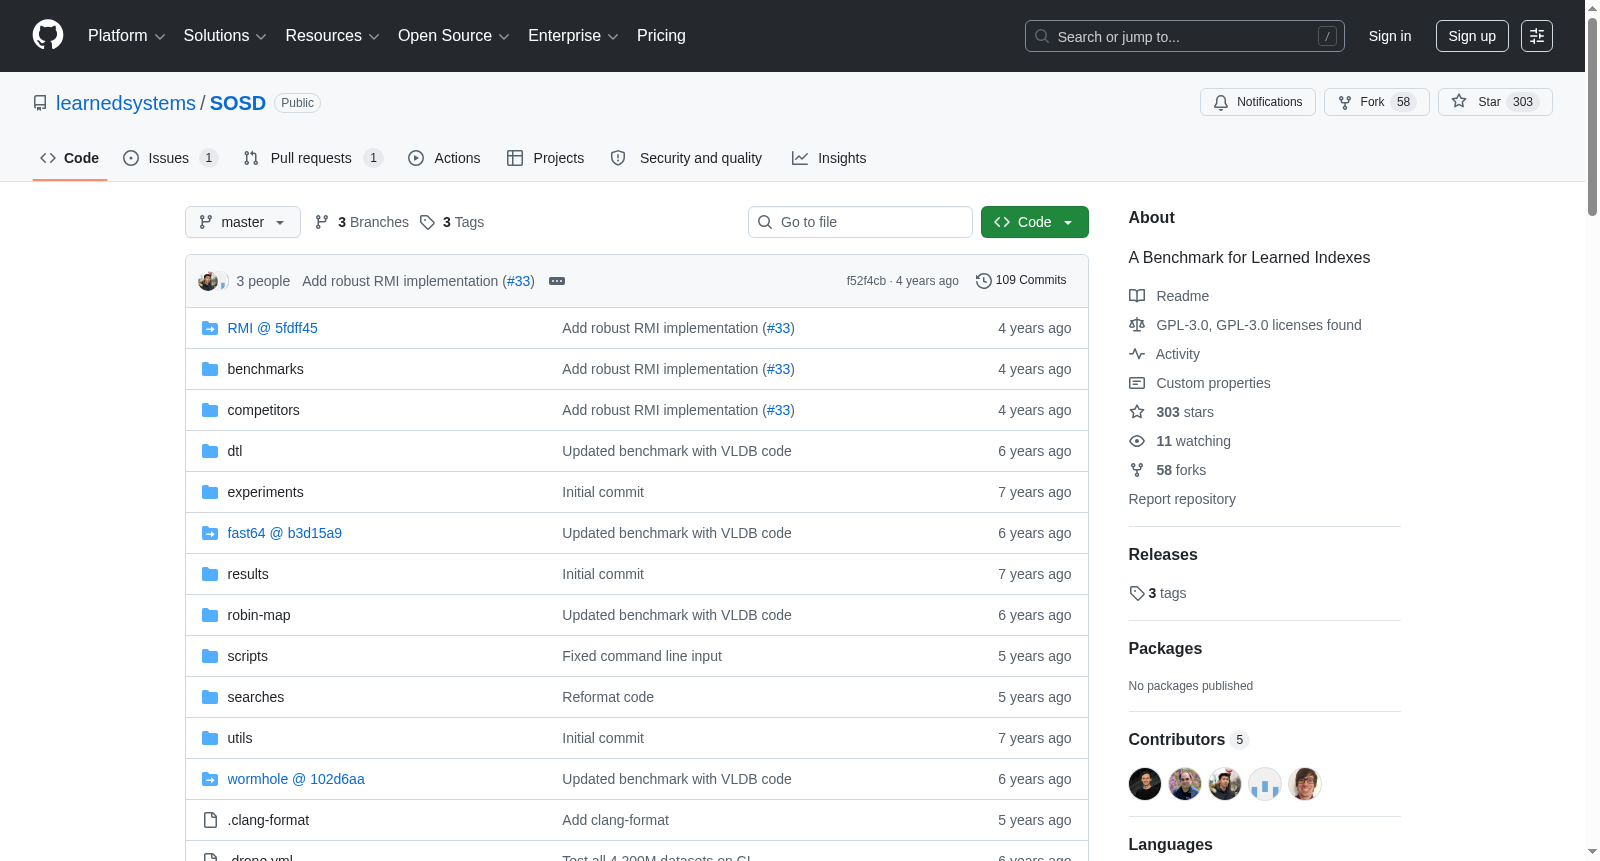Fork the repository
The height and width of the screenshot is (861, 1600).
point(1377,102)
